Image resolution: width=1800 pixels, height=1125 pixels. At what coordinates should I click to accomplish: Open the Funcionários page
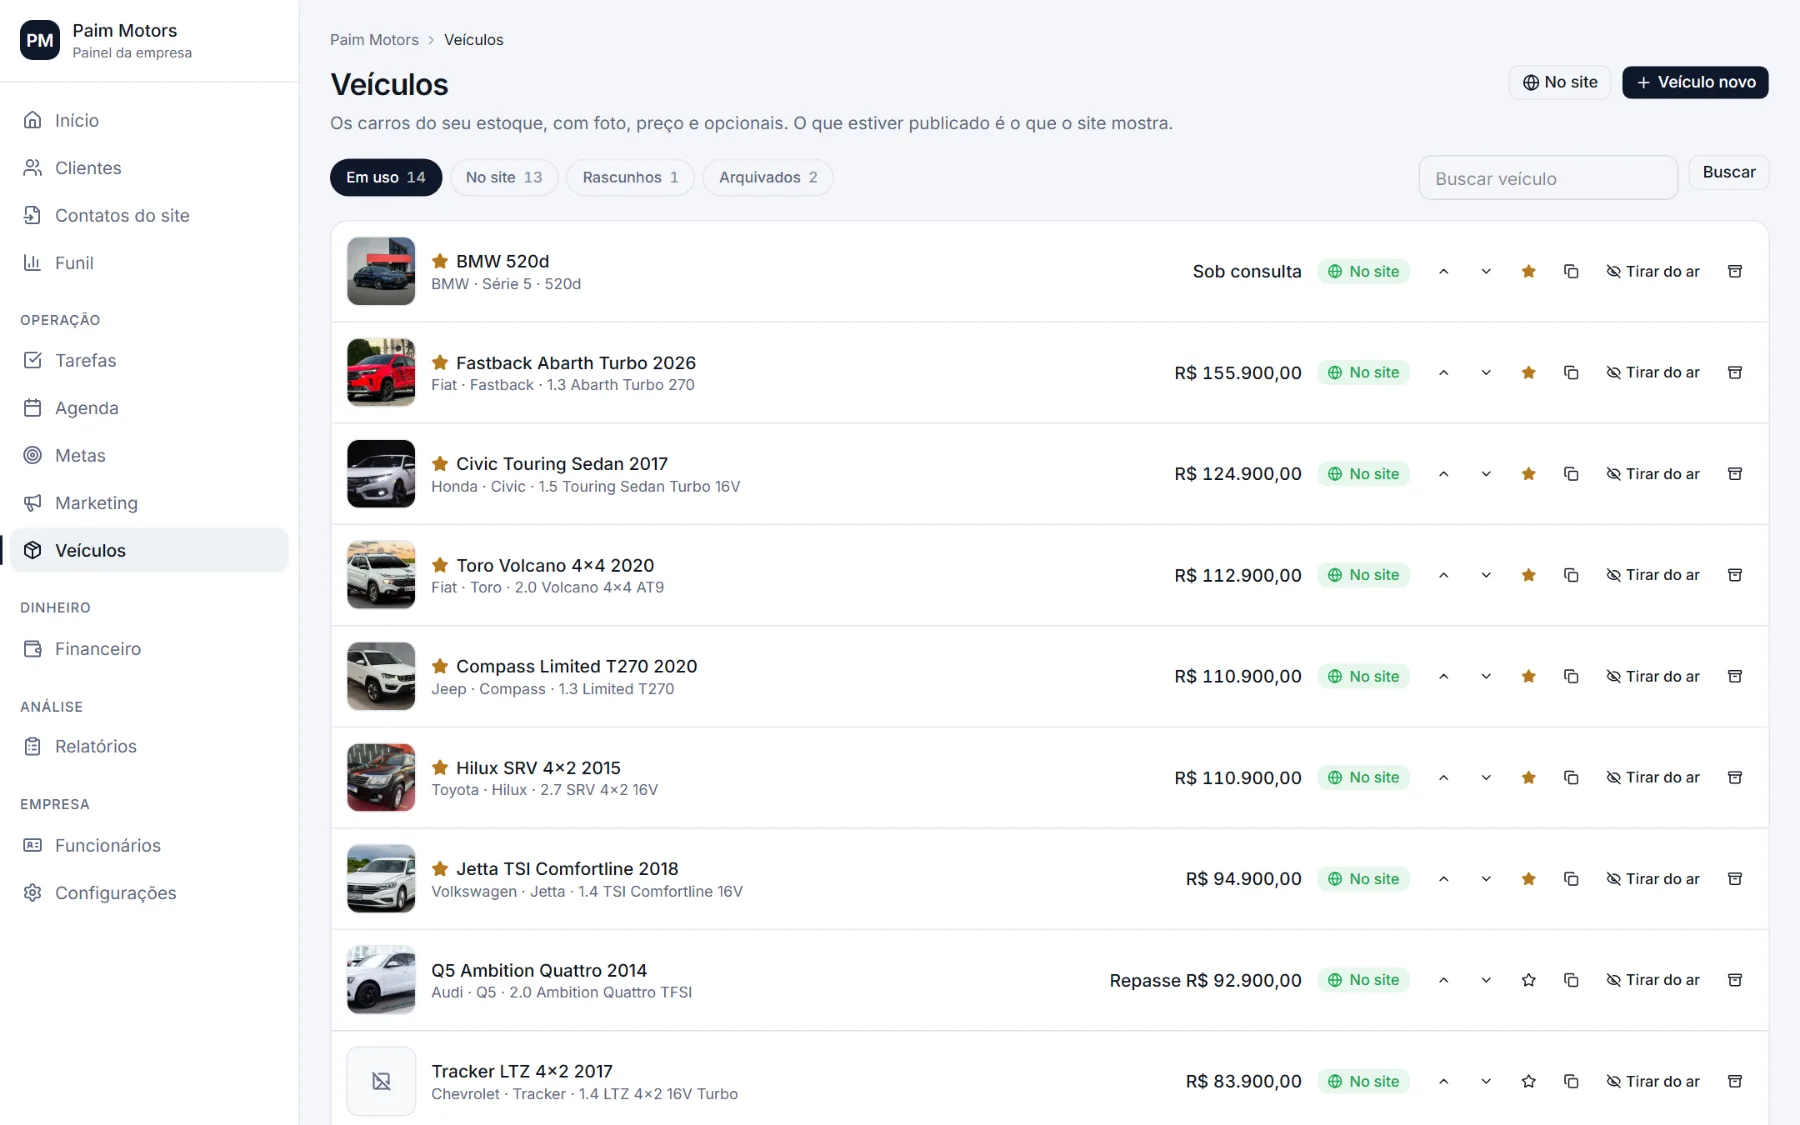(150, 846)
